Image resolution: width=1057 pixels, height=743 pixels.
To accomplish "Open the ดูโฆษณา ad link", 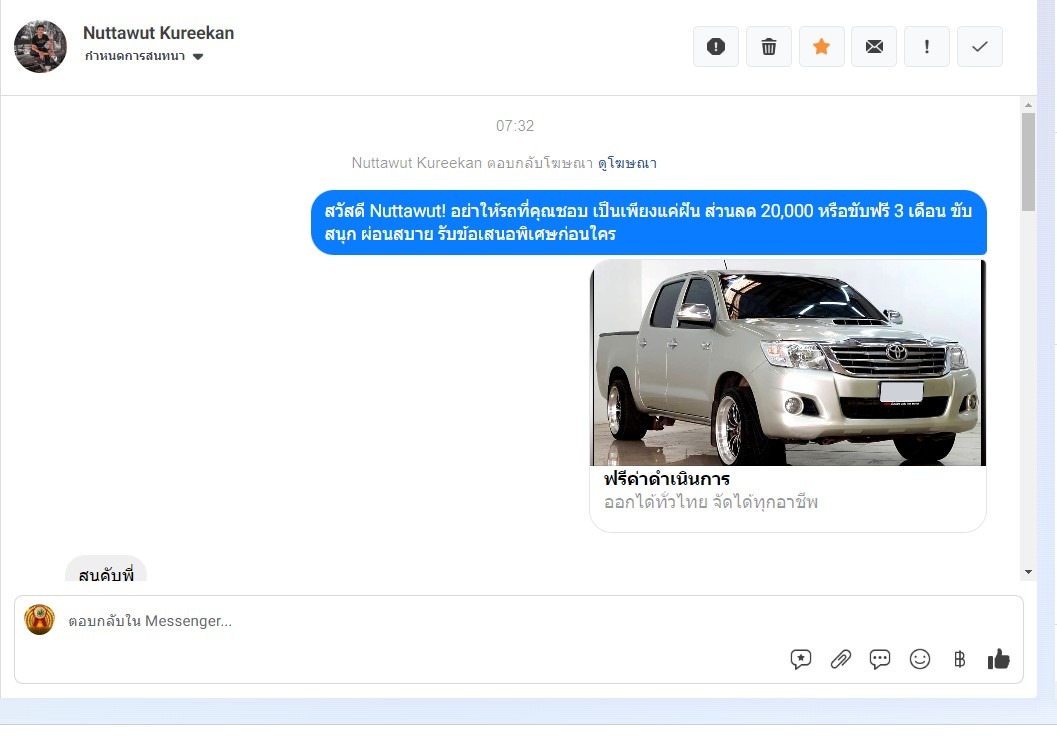I will click(627, 163).
